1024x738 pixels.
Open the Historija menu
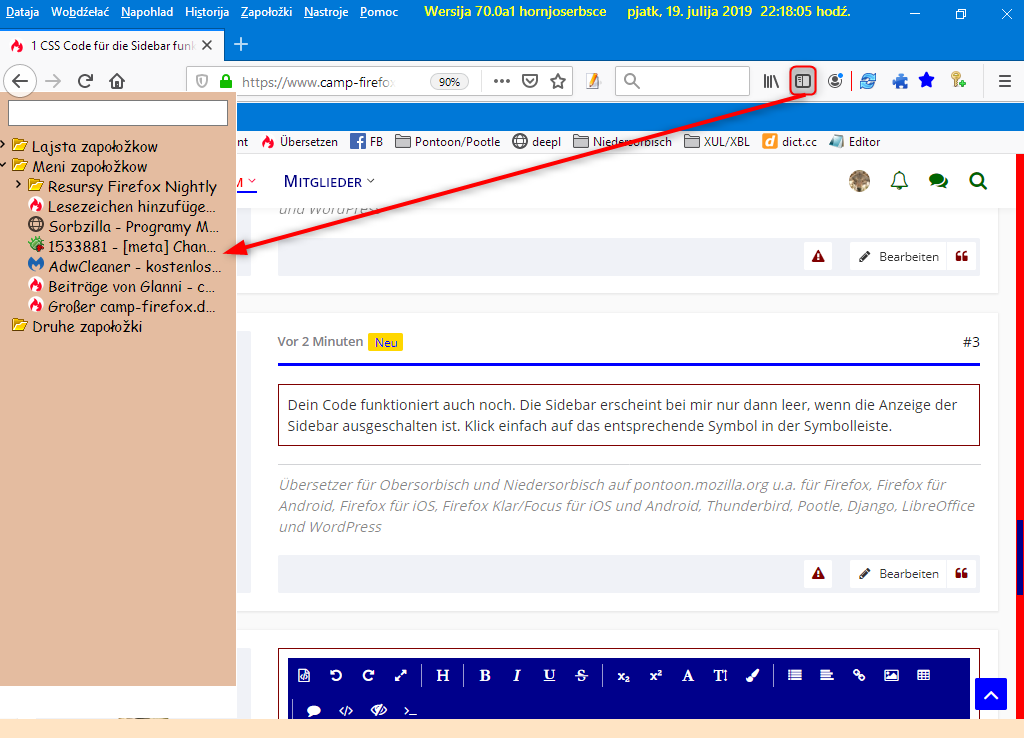click(207, 12)
